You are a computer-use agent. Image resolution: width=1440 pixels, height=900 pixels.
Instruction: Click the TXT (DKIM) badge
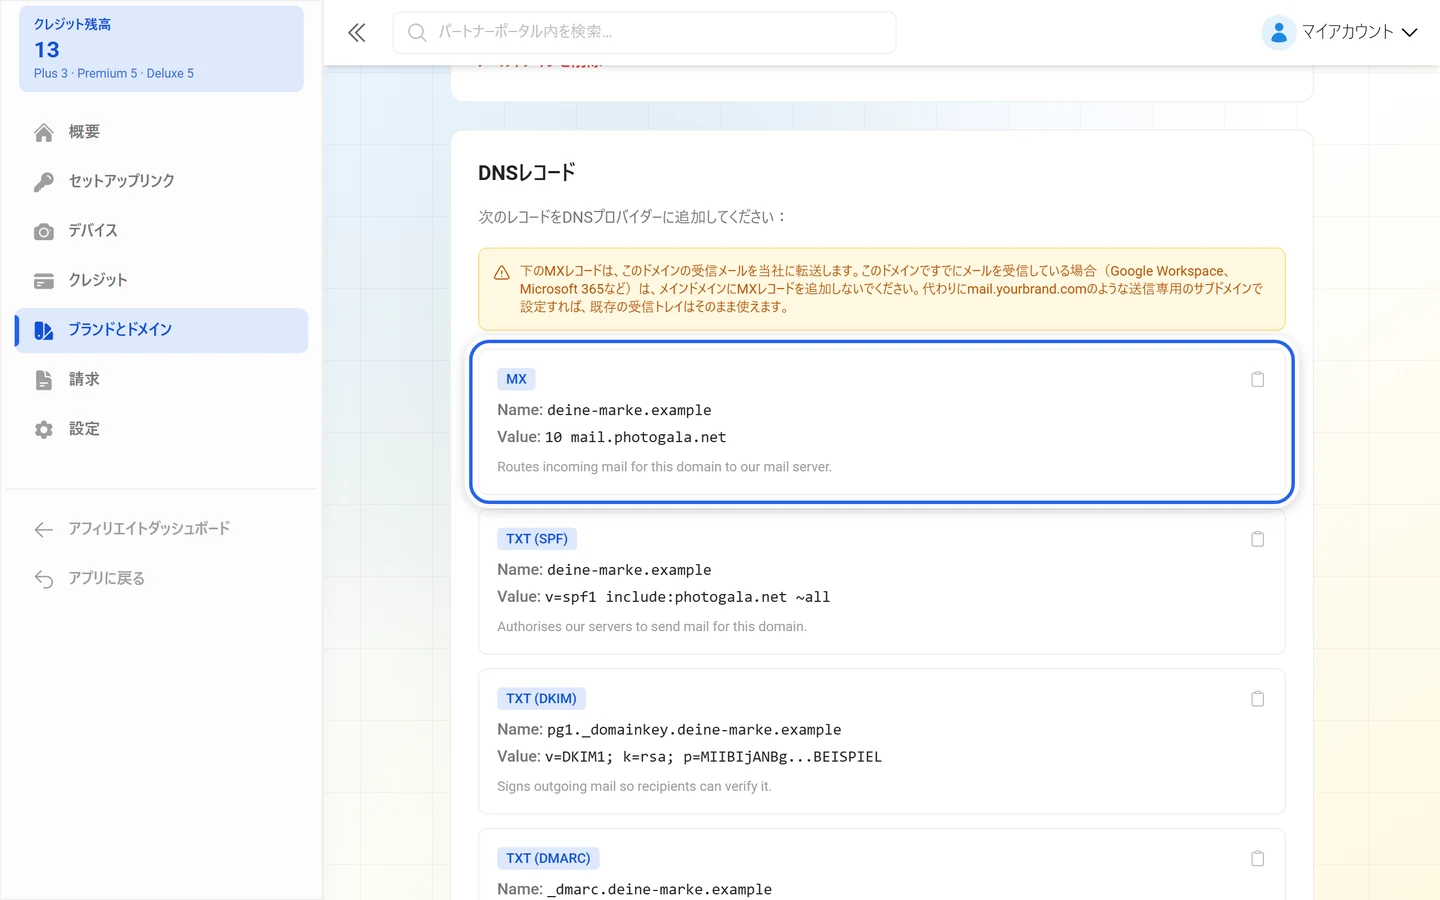click(541, 699)
